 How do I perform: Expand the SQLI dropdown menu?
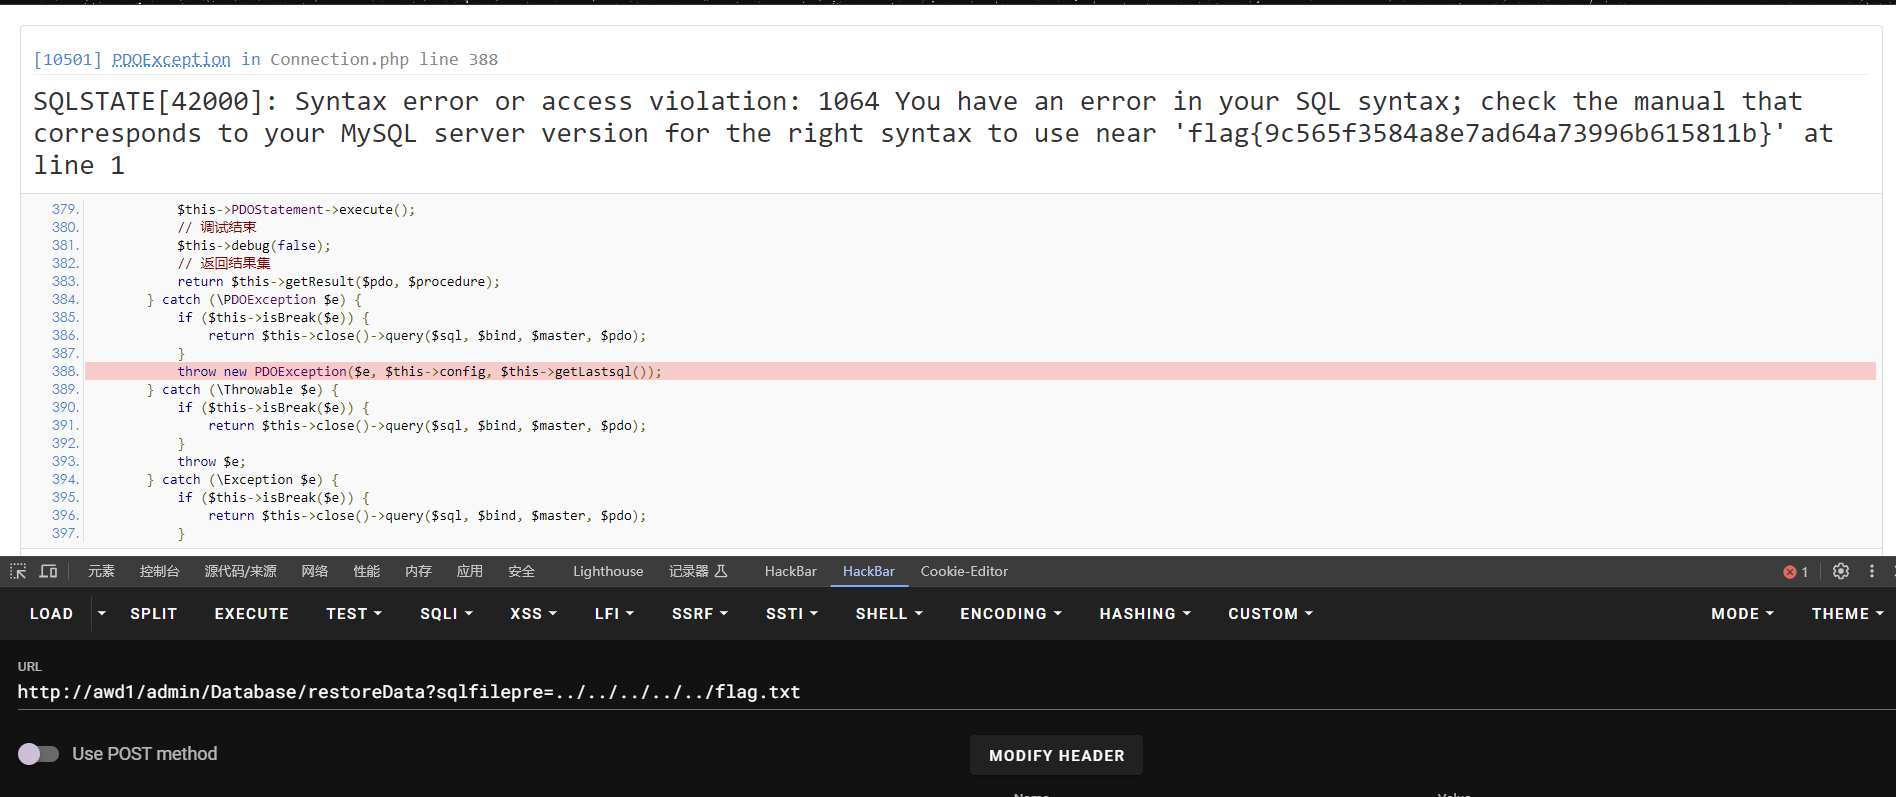coord(446,614)
